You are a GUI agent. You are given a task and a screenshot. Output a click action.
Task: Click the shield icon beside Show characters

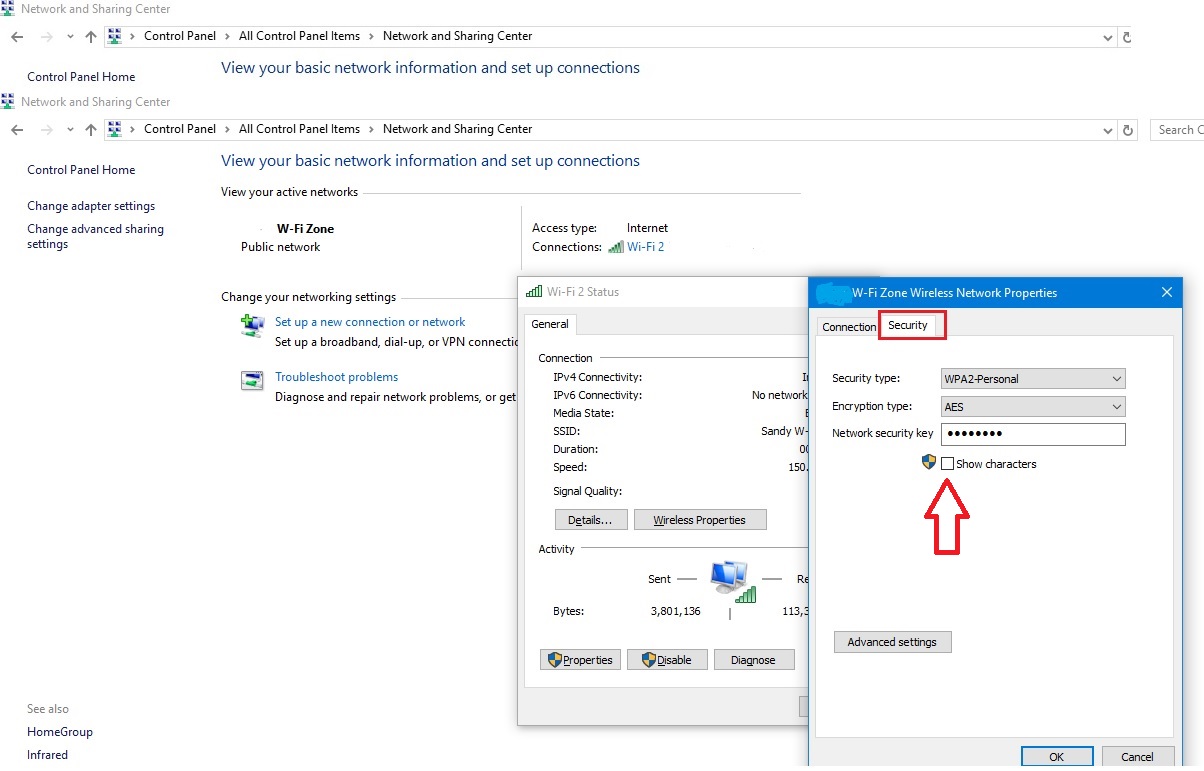click(929, 463)
